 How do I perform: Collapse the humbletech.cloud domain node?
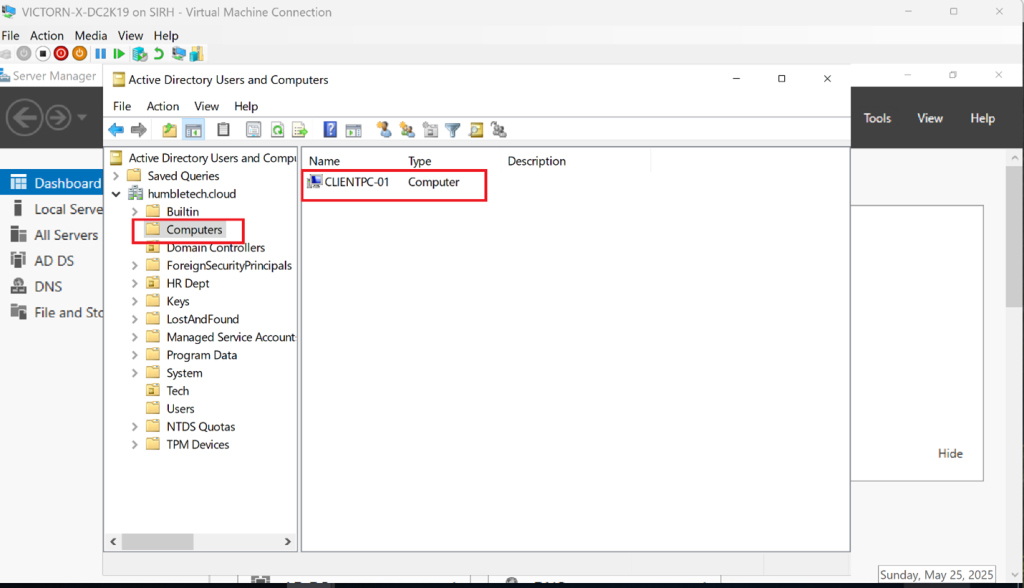pos(117,194)
